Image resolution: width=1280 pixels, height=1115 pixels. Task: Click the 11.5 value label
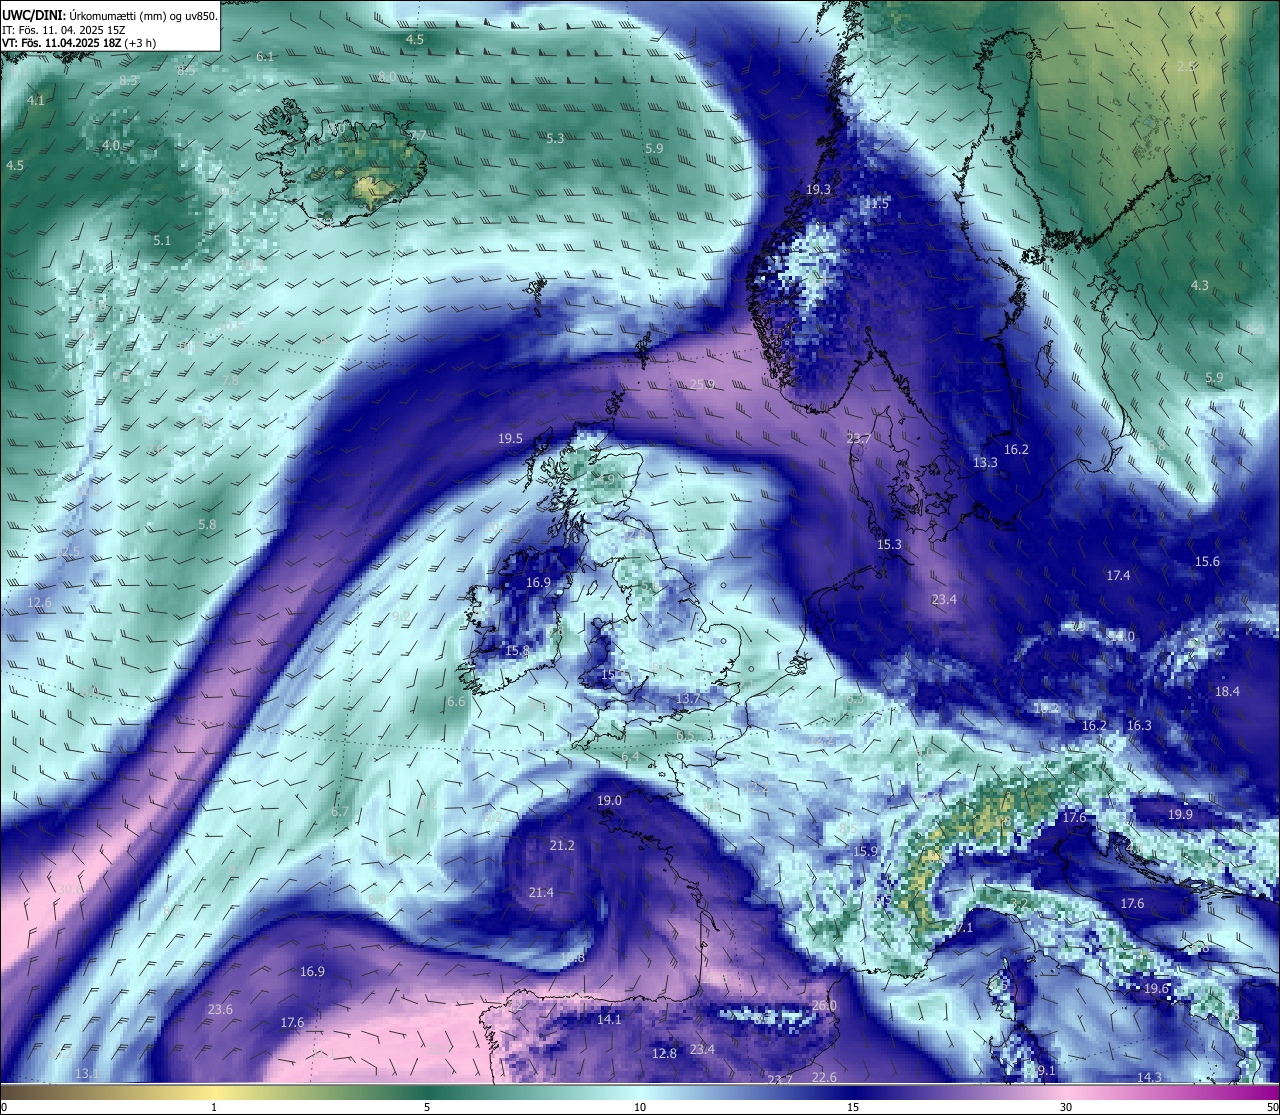[876, 203]
